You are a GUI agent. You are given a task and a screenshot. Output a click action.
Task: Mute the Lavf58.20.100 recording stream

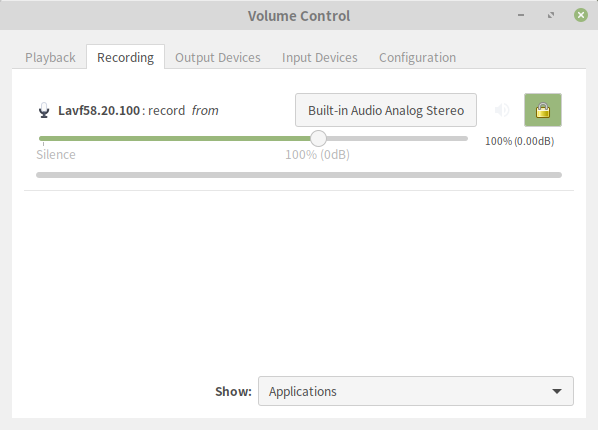coord(502,110)
